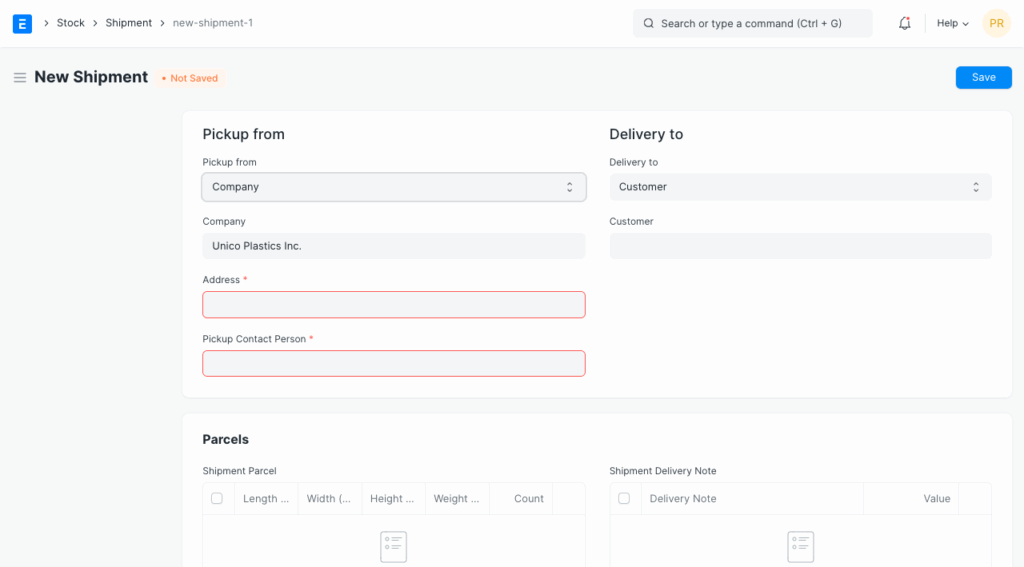Open the PR user avatar menu
The width and height of the screenshot is (1024, 567).
[996, 23]
